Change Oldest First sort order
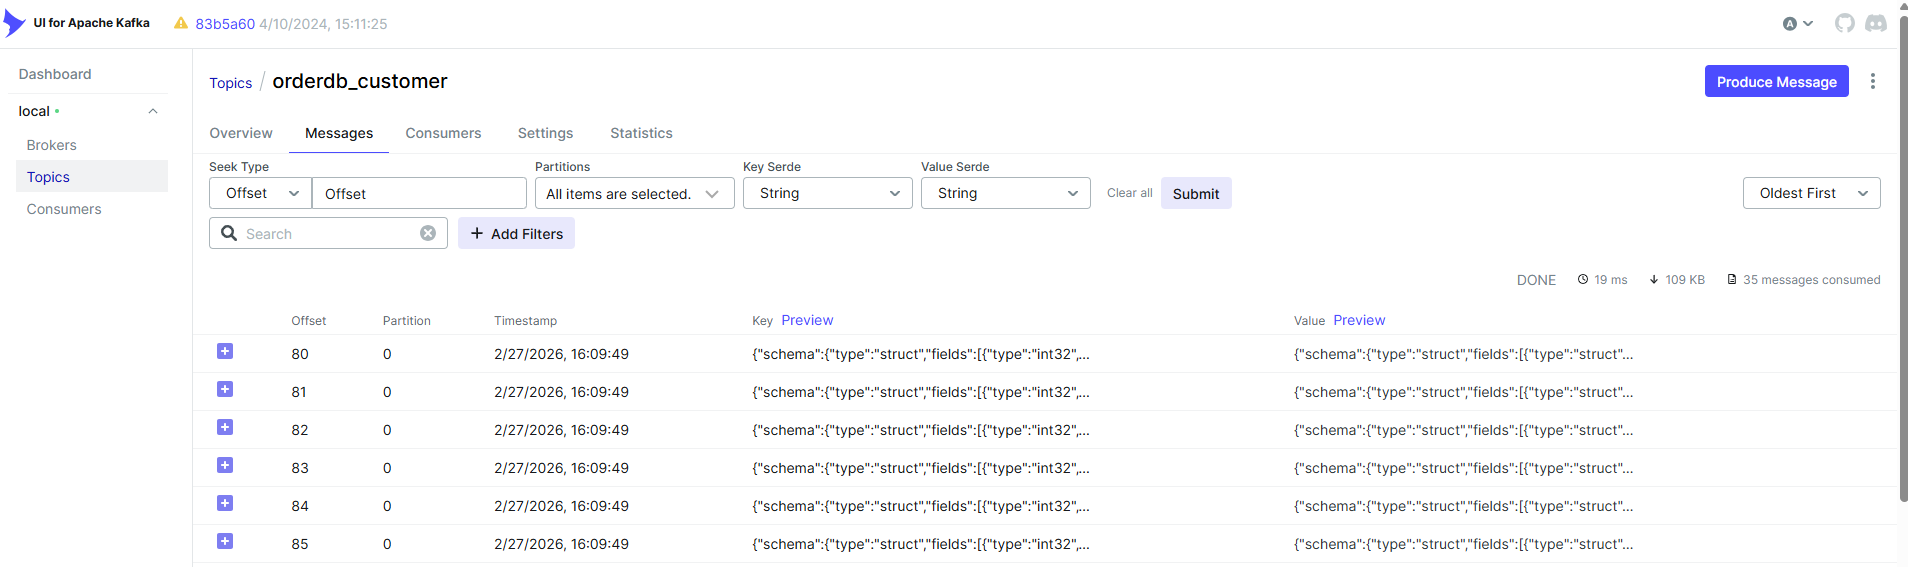This screenshot has width=1908, height=567. point(1811,193)
